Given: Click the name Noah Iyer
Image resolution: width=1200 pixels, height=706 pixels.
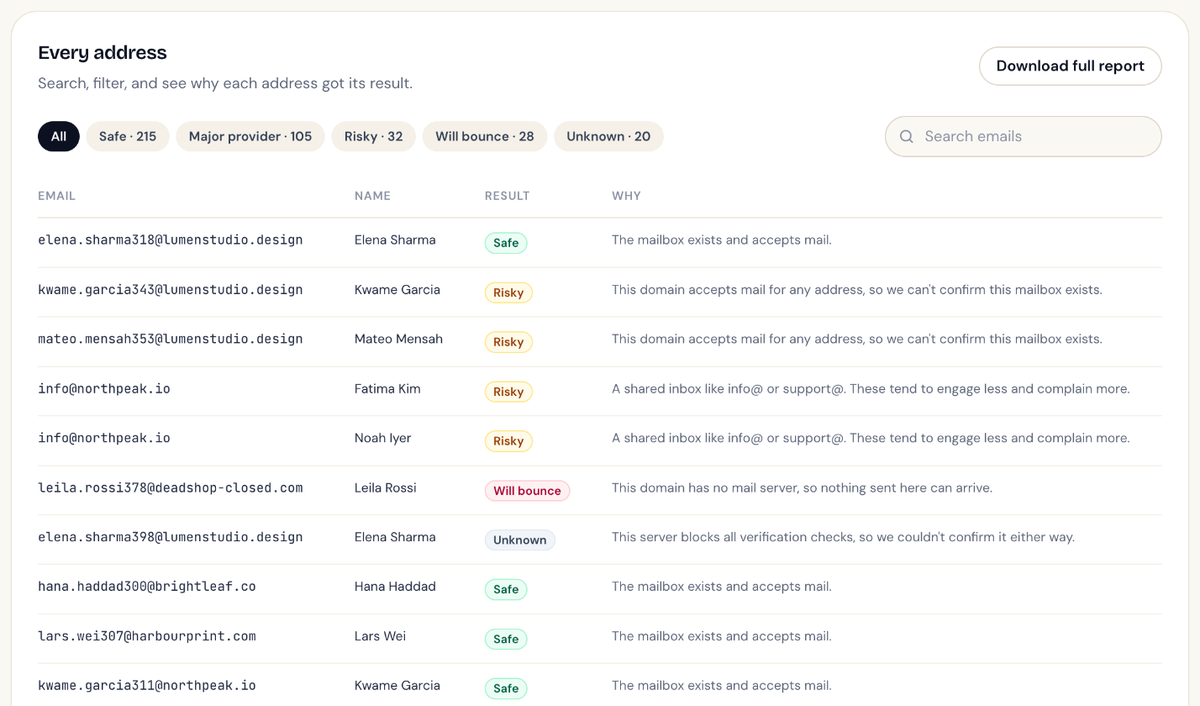Looking at the screenshot, I should [x=383, y=438].
